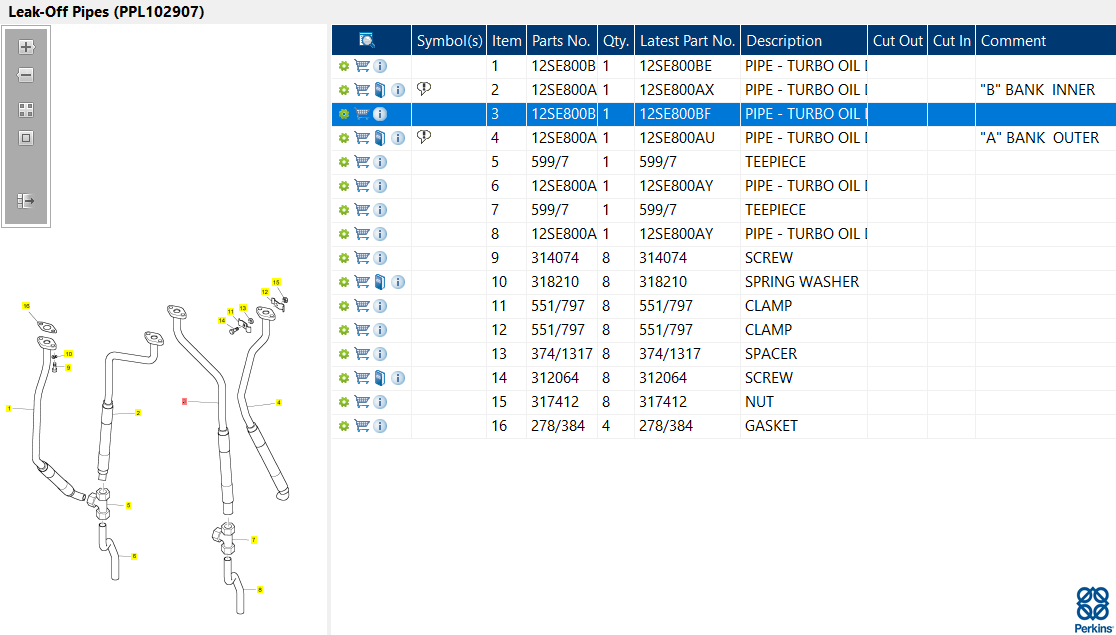Viewport: 1116px width, 635px height.
Task: Select callout 1 on the diagram
Action: click(9, 409)
